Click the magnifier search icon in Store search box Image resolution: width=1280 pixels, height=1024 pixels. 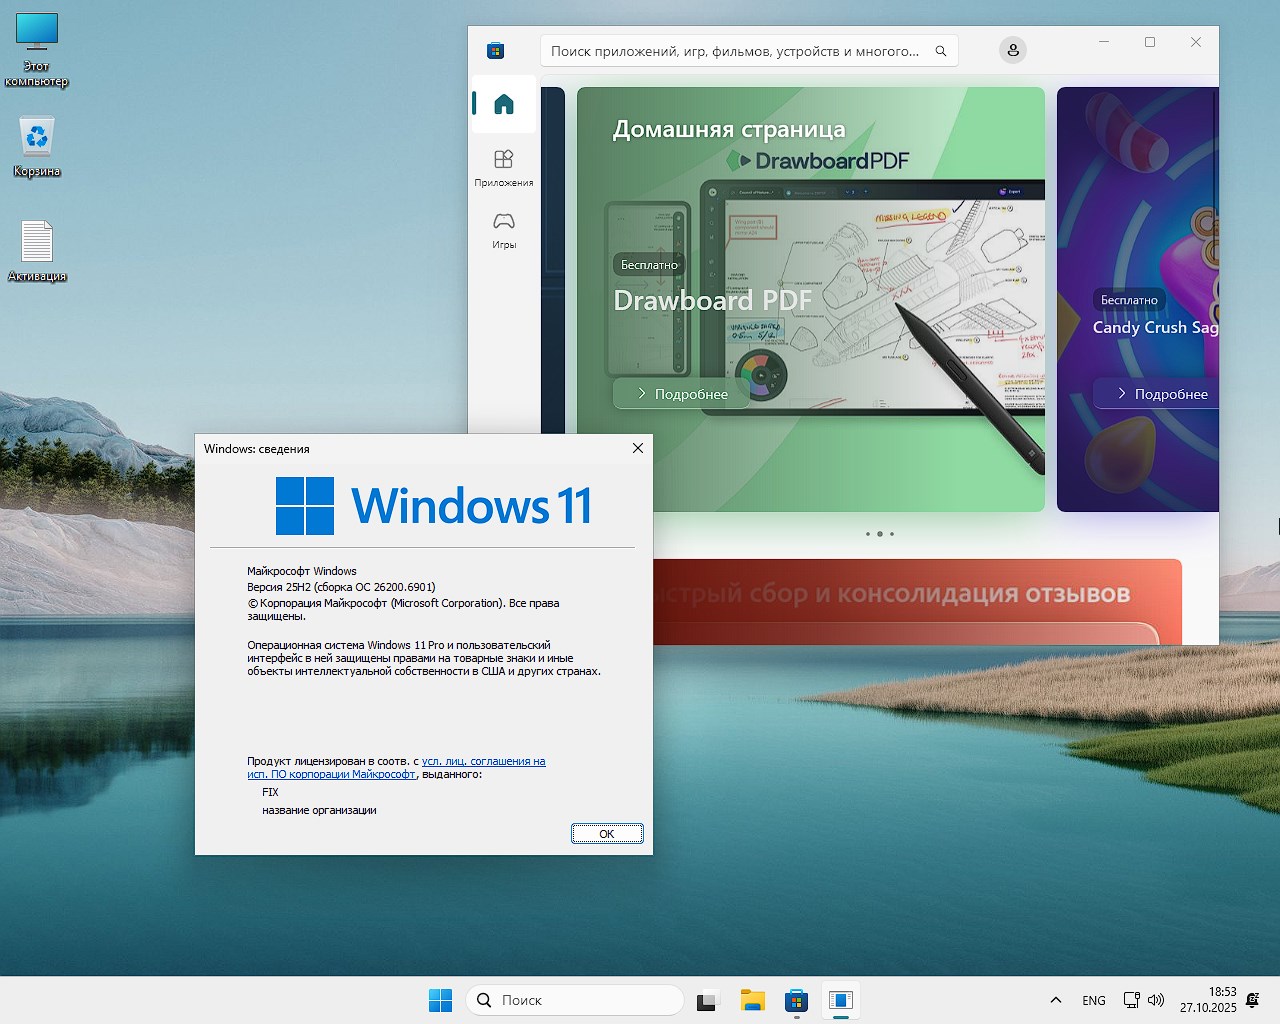click(x=941, y=51)
